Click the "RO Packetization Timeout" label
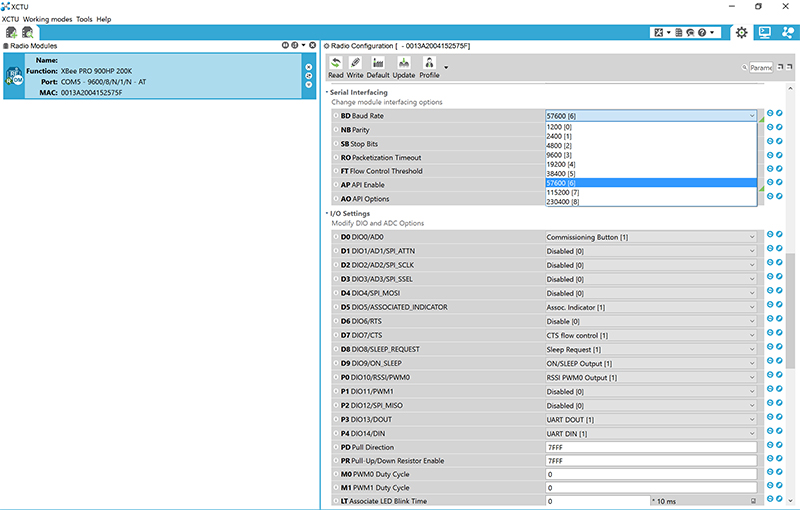 pyautogui.click(x=381, y=158)
